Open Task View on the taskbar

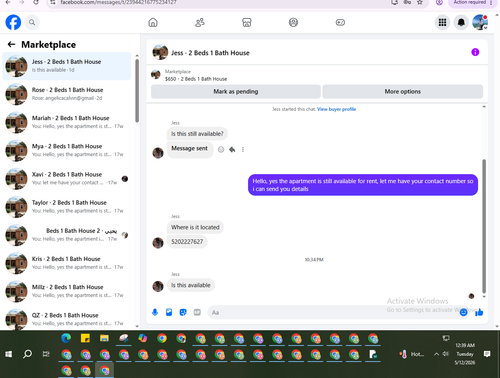(46, 354)
